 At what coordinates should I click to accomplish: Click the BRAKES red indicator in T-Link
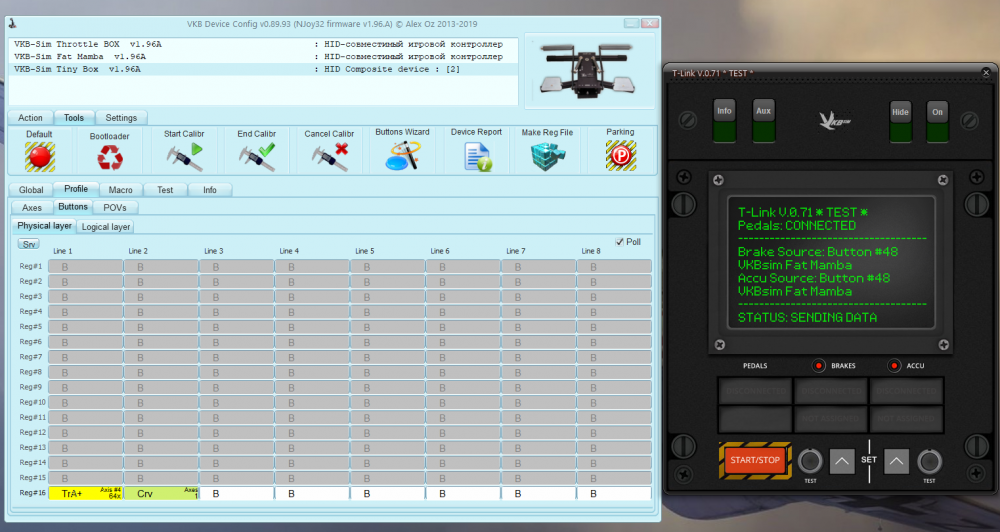(818, 366)
